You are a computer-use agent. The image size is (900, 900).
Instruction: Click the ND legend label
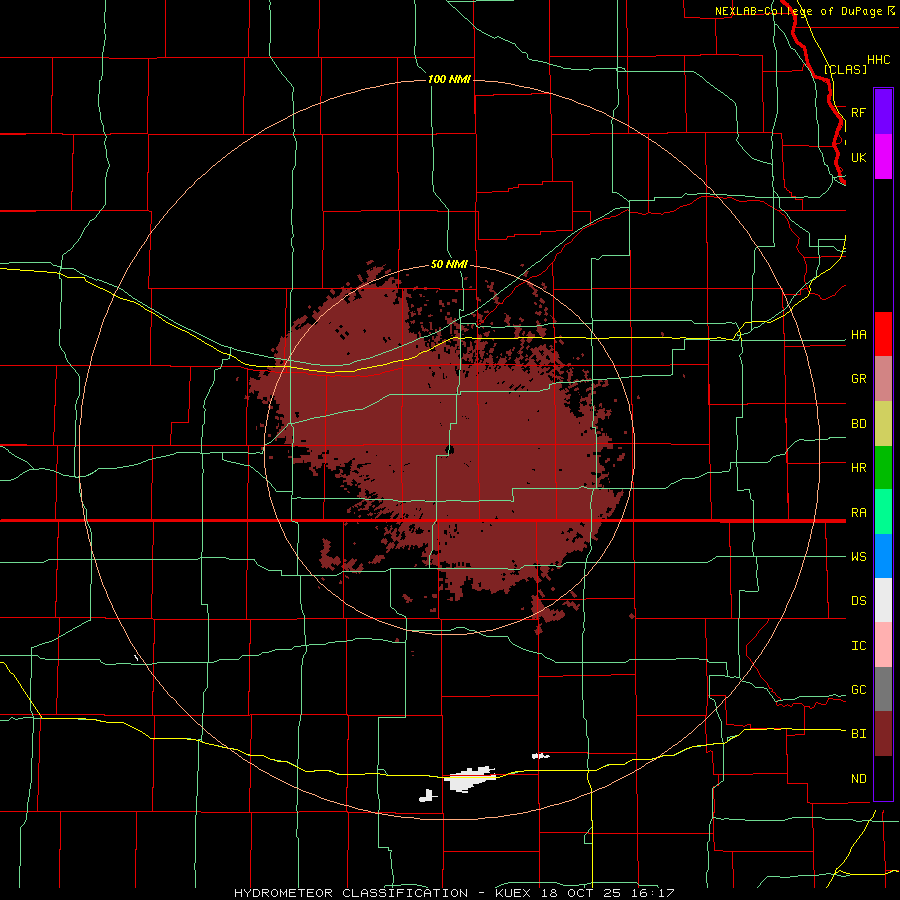pos(858,779)
